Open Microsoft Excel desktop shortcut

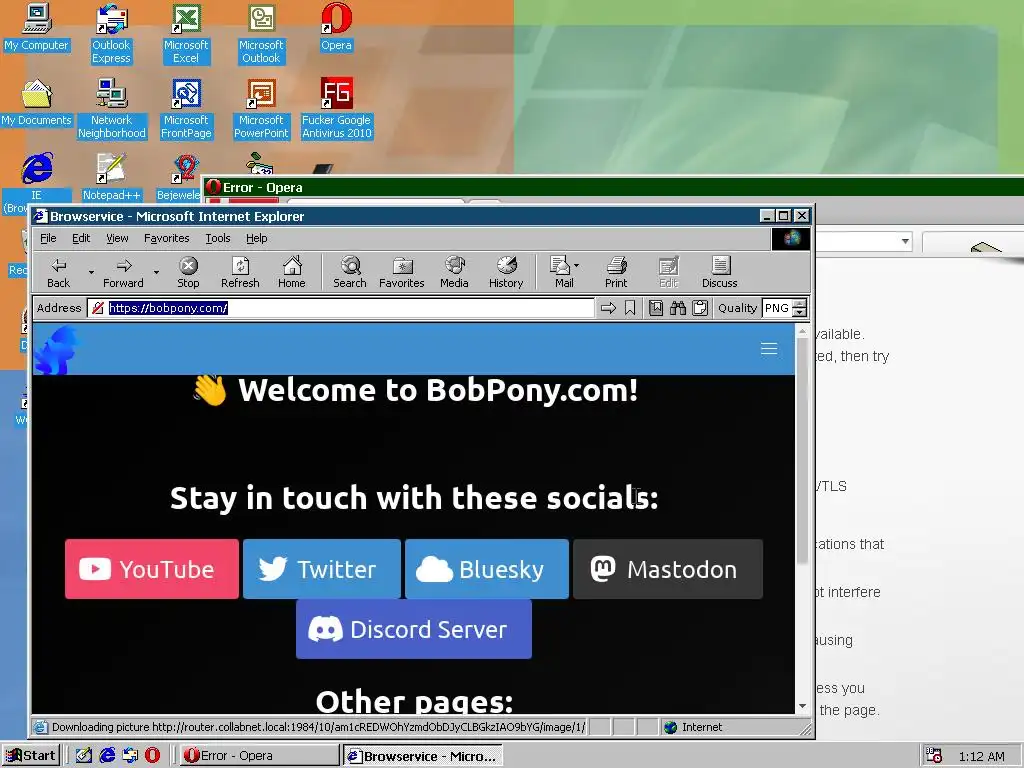click(x=186, y=34)
